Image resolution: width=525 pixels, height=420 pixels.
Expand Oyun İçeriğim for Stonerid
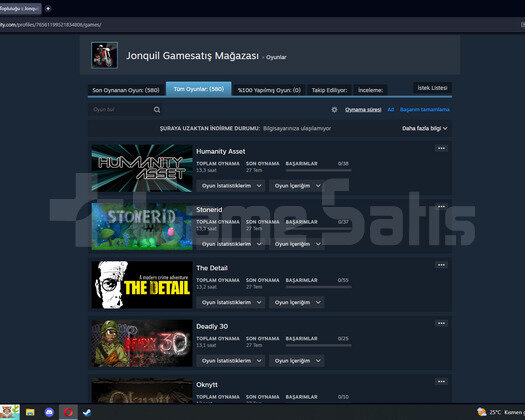click(297, 244)
